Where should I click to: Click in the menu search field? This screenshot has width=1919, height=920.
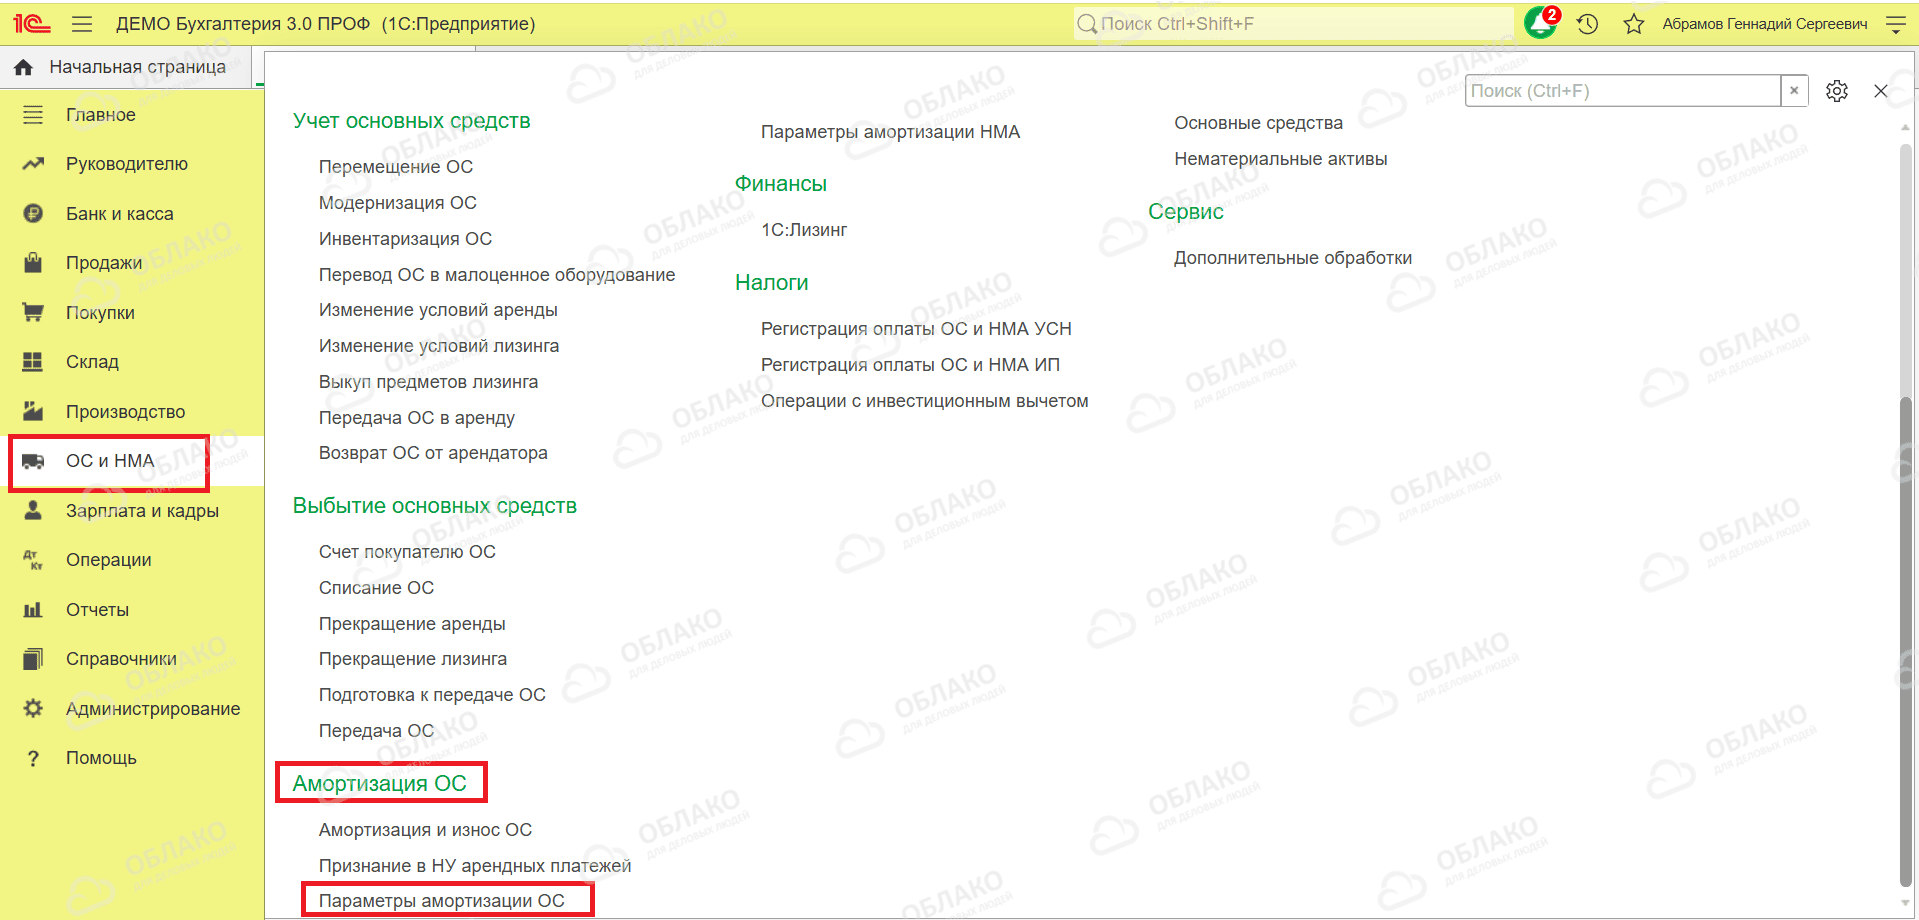click(1623, 90)
